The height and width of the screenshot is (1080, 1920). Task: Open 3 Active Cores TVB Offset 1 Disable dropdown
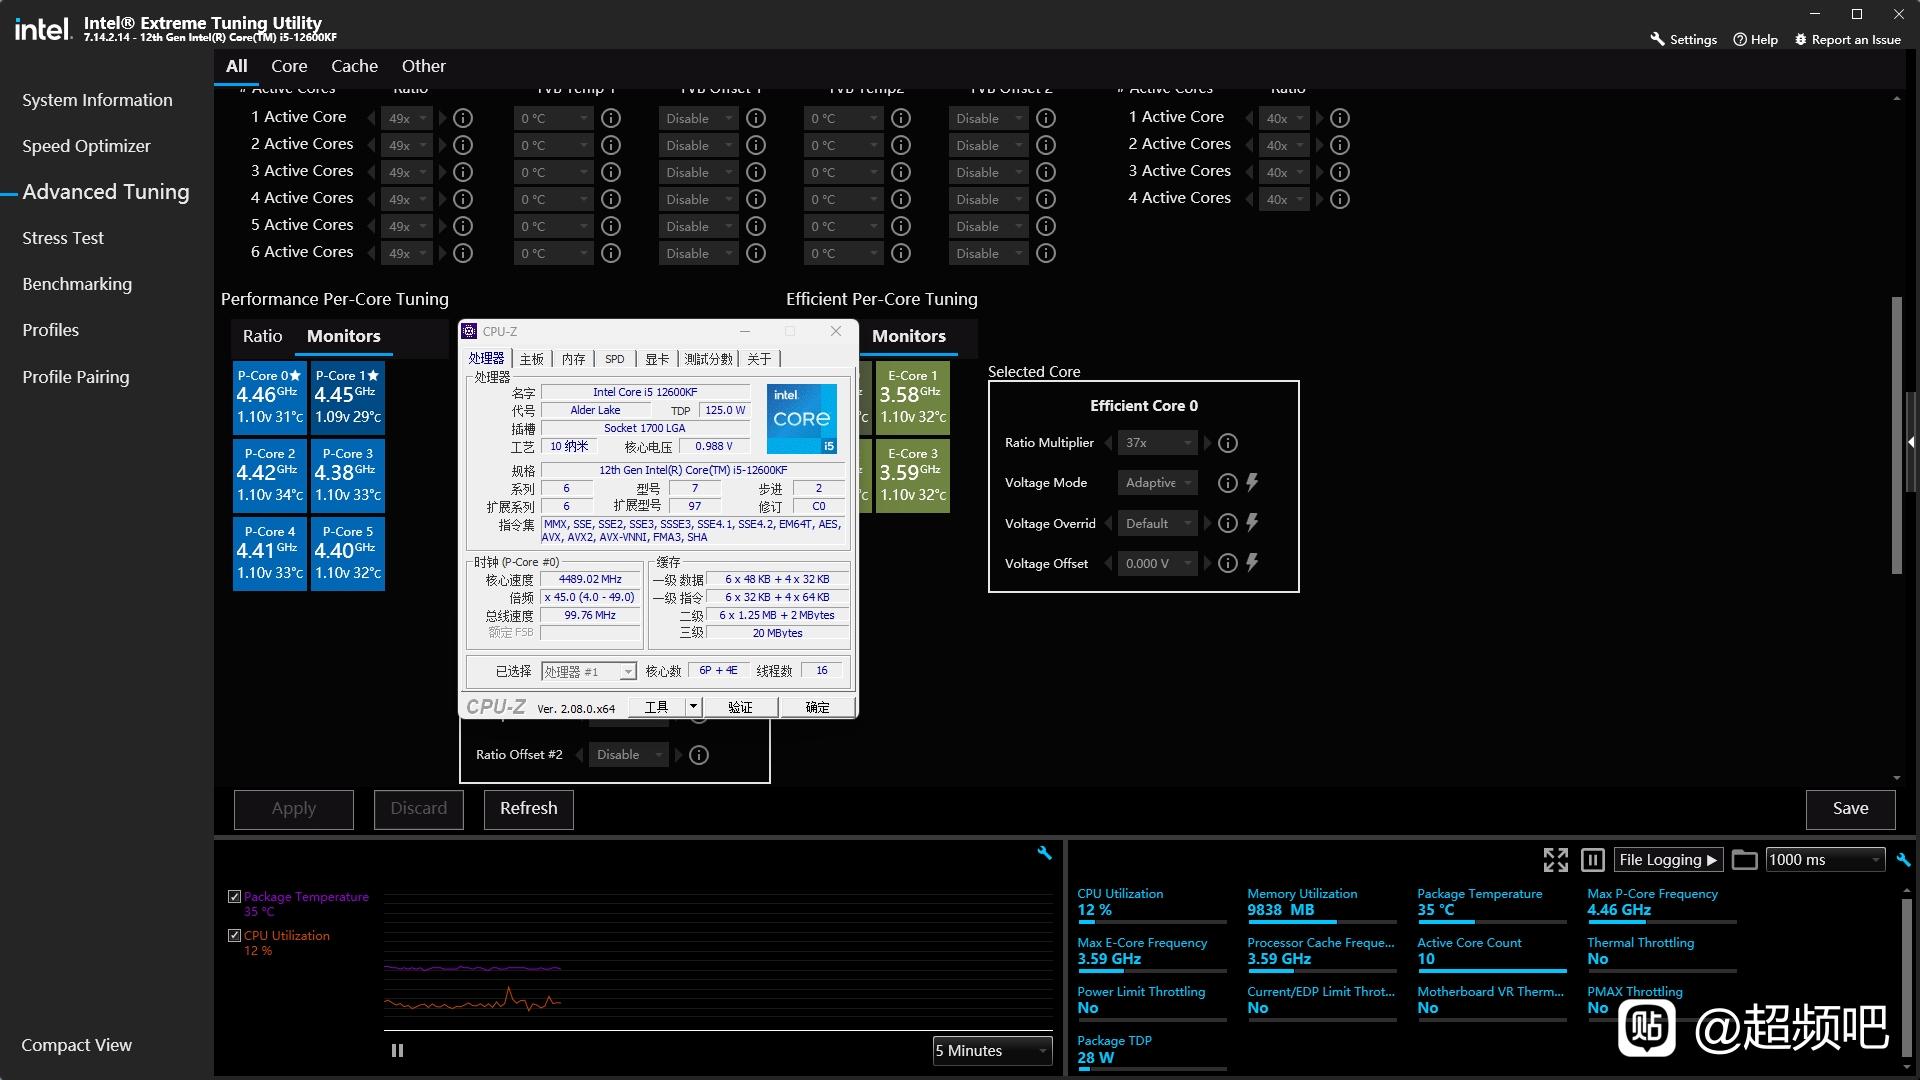coord(698,172)
